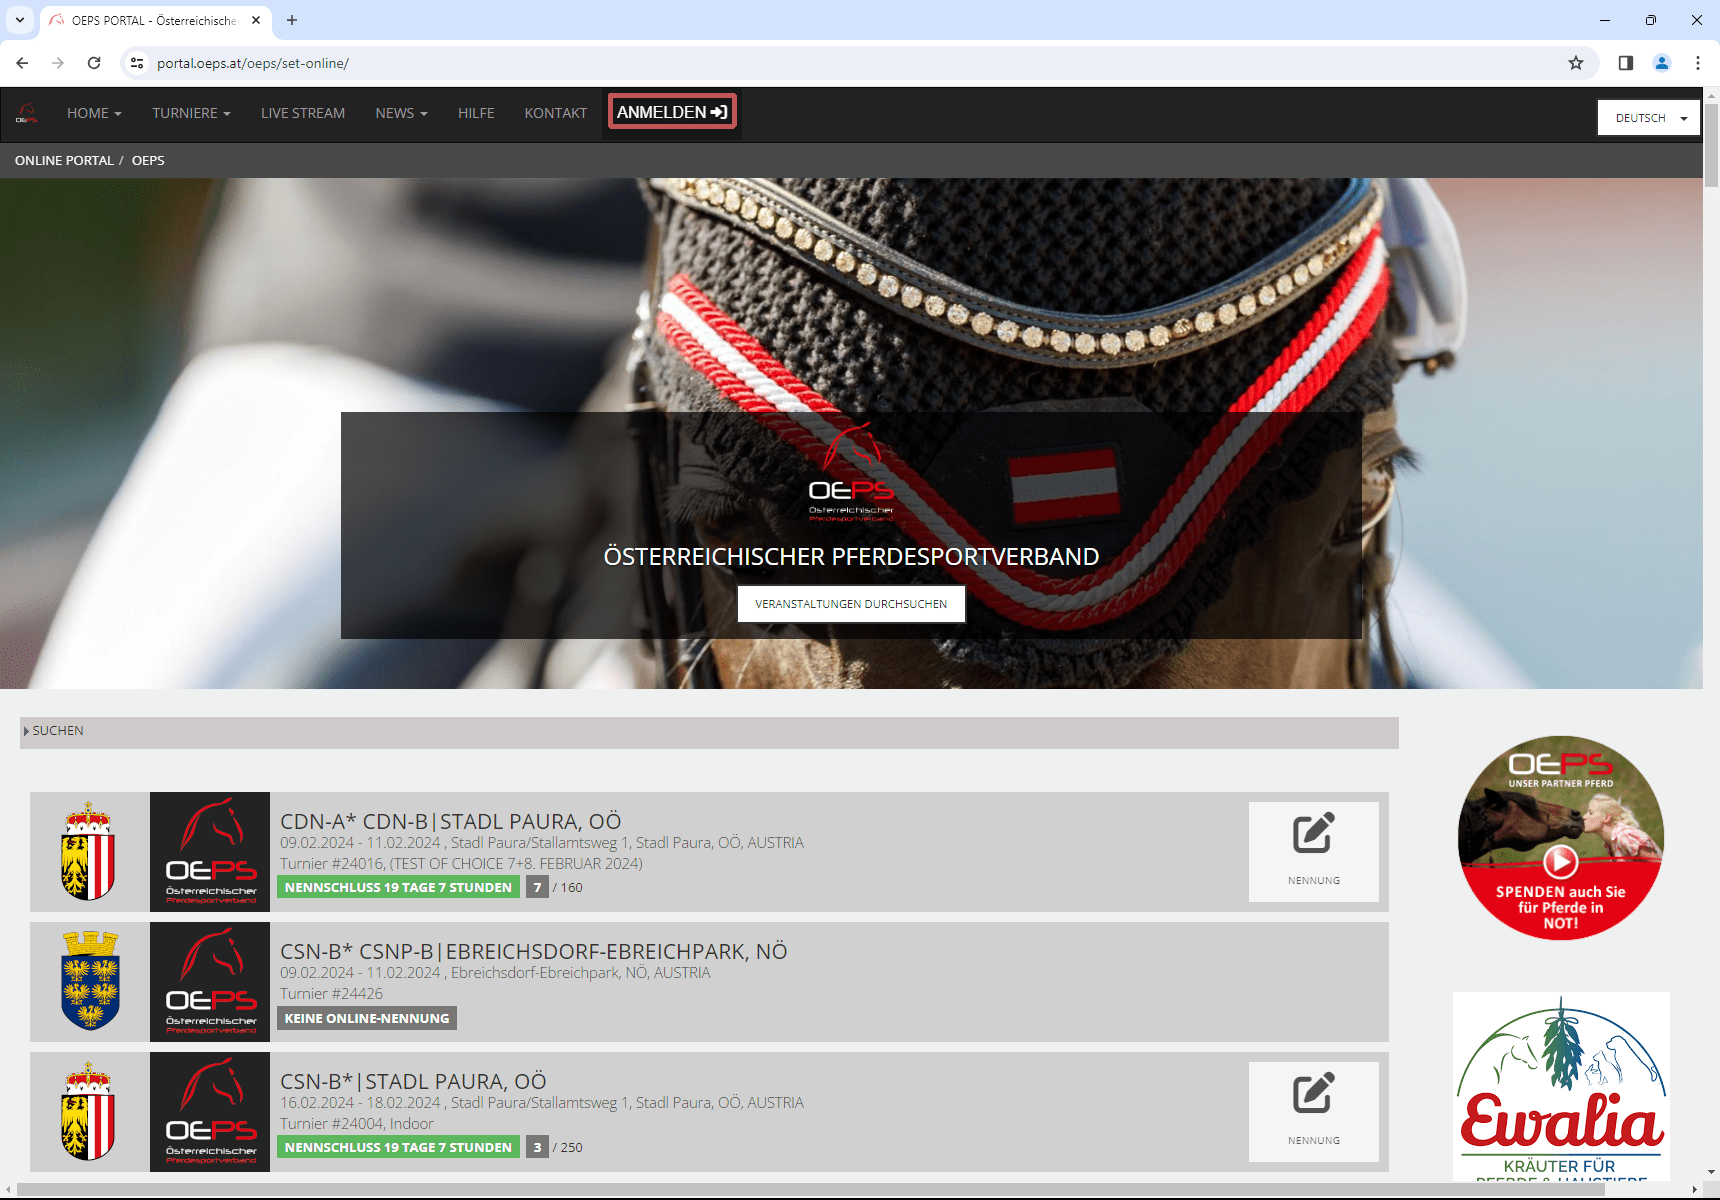
Task: Open the DEUTSCH language dropdown
Action: [1648, 118]
